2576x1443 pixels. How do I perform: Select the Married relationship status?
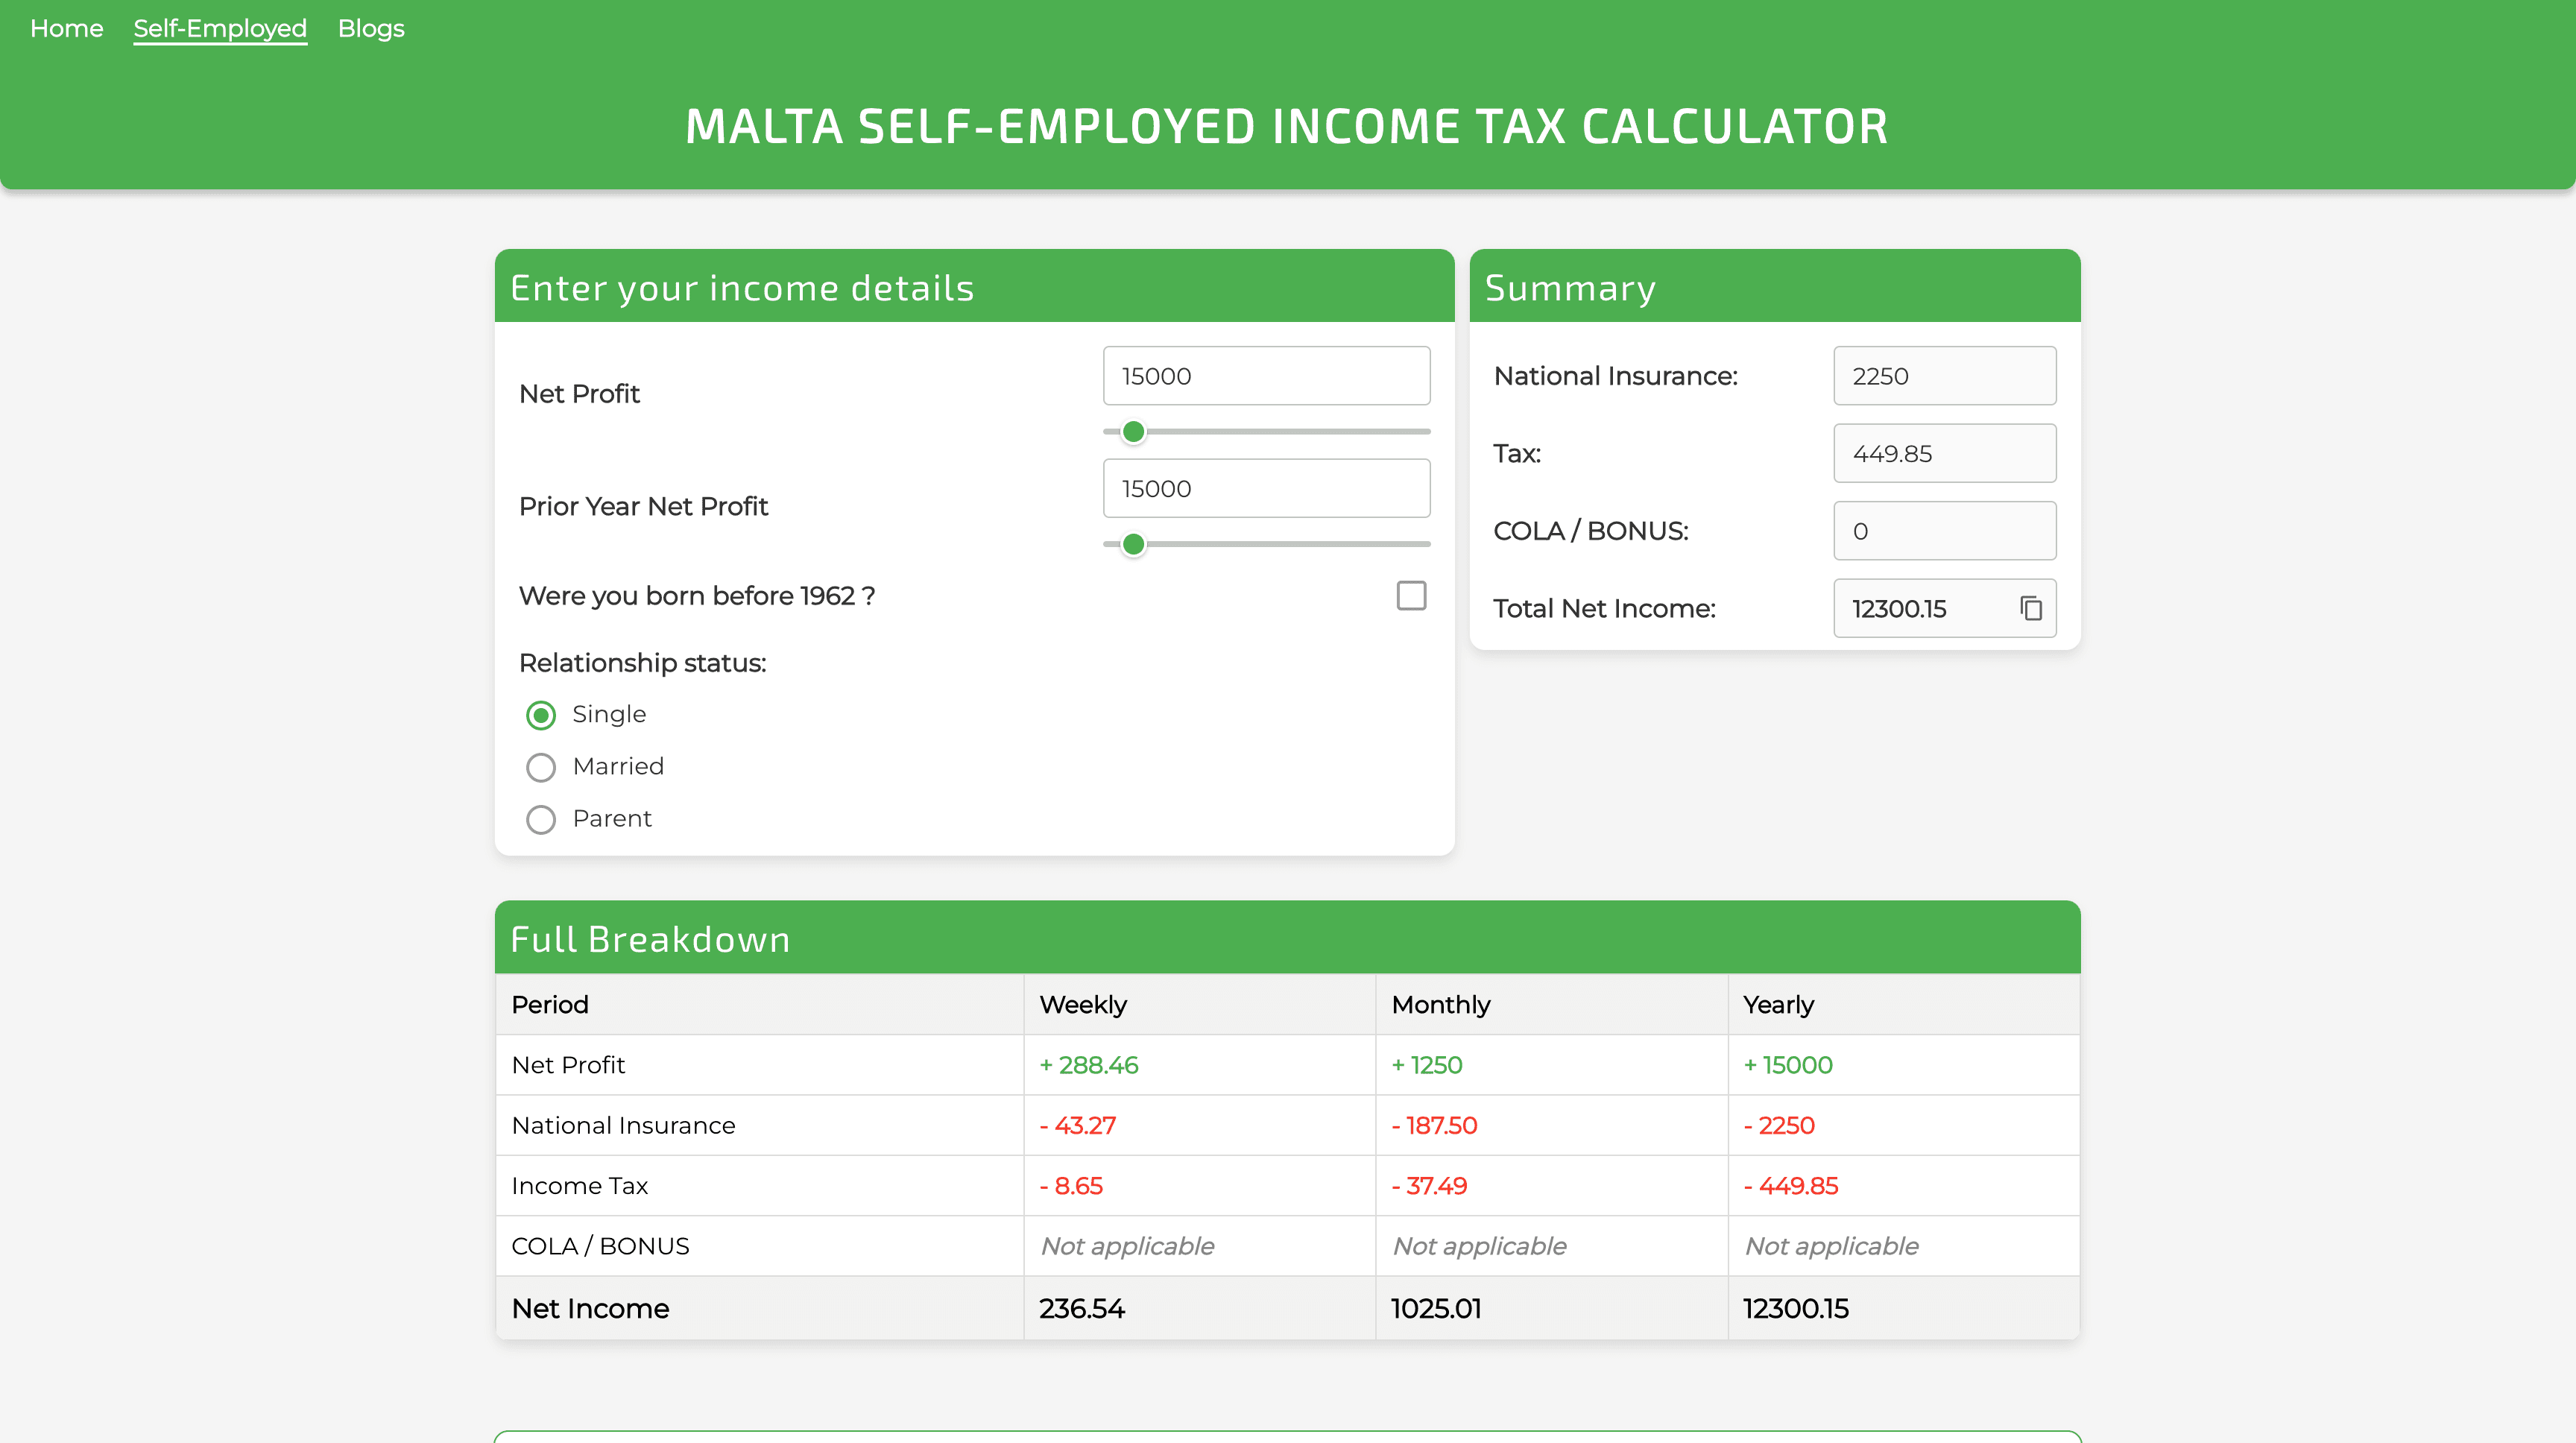pos(540,767)
